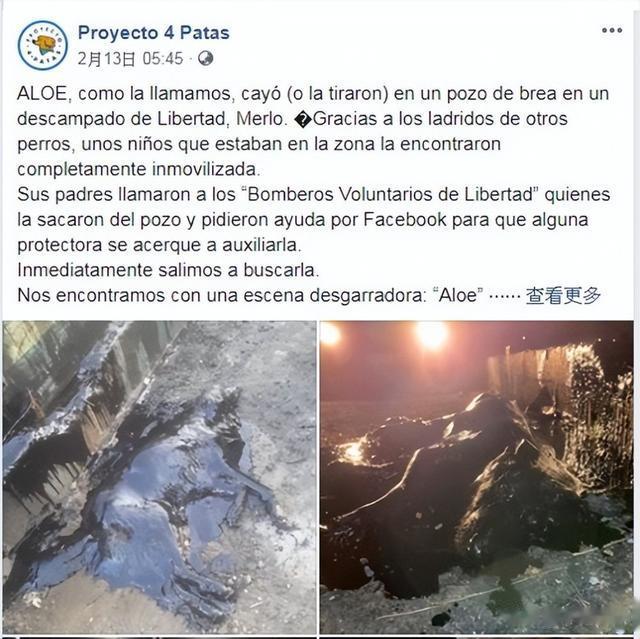Open the left daytime tar-pit dog photo
The image size is (640, 639).
tap(160, 477)
